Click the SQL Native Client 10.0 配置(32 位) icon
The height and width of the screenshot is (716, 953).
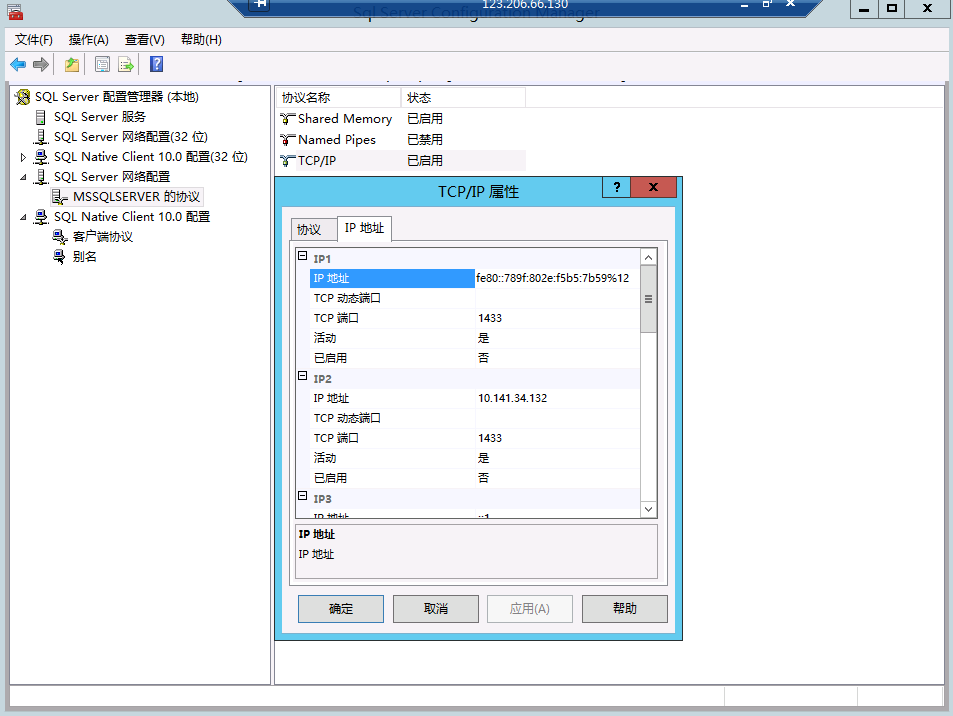click(41, 157)
